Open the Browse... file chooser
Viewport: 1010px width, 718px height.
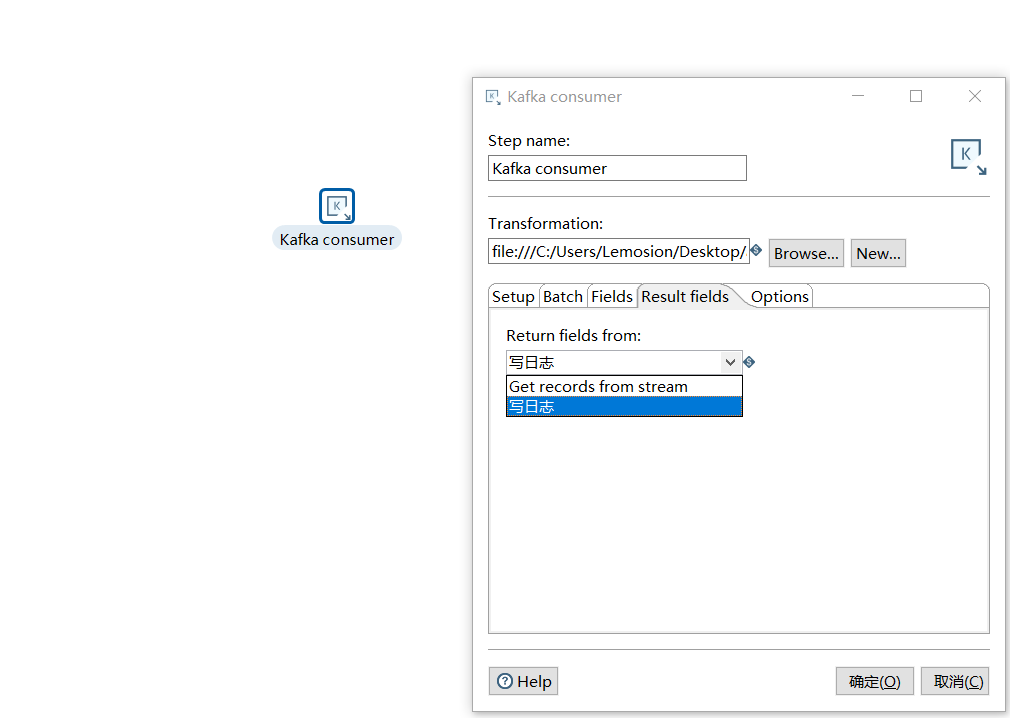coord(806,253)
